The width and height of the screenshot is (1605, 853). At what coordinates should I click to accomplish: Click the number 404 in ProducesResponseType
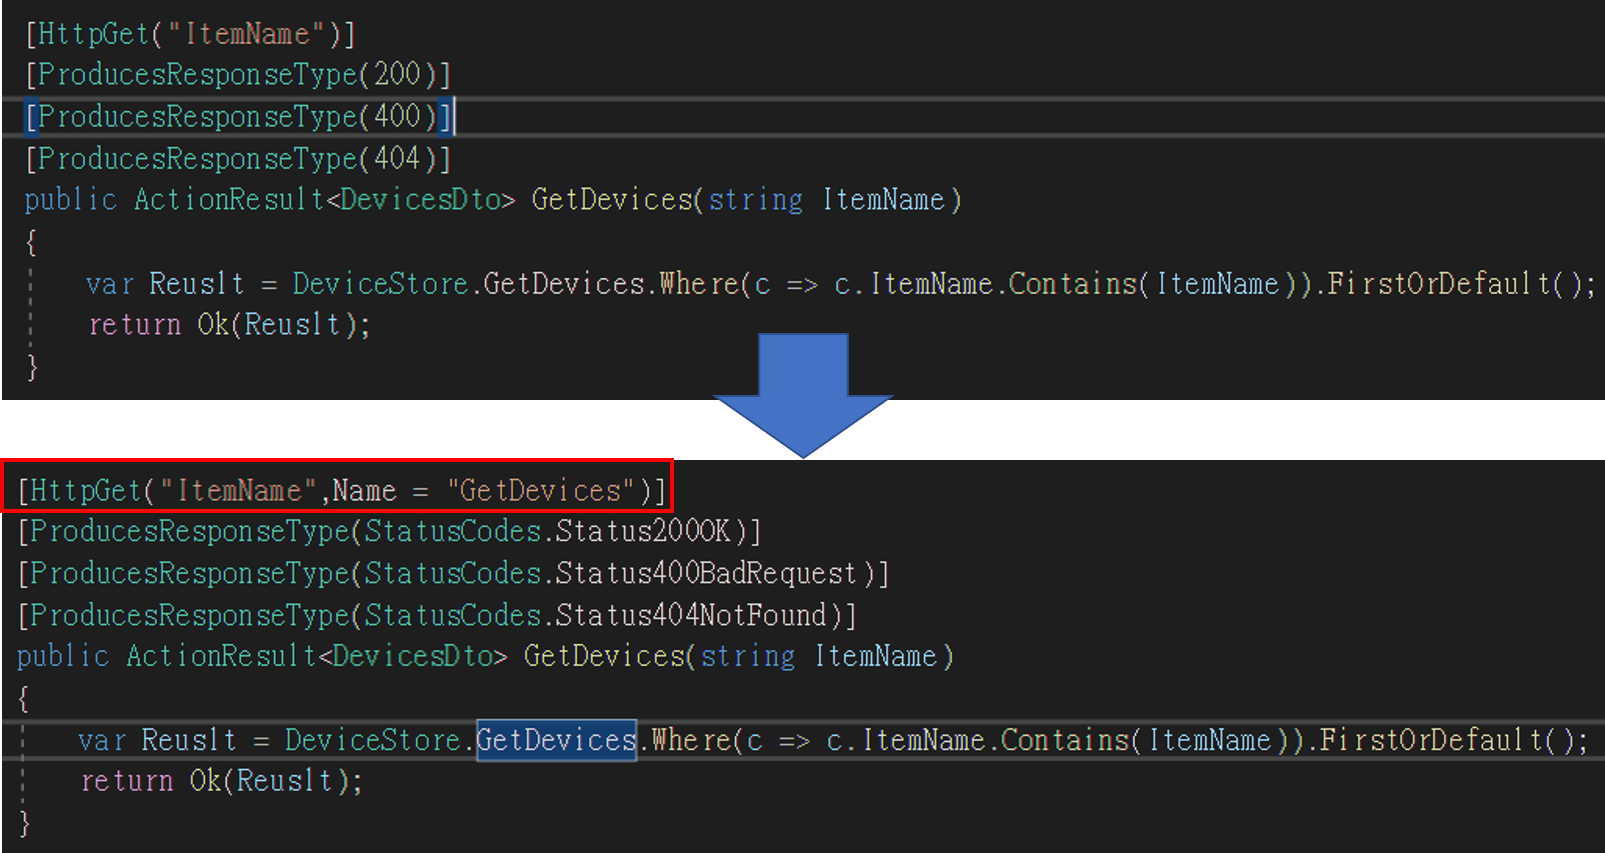pos(397,158)
